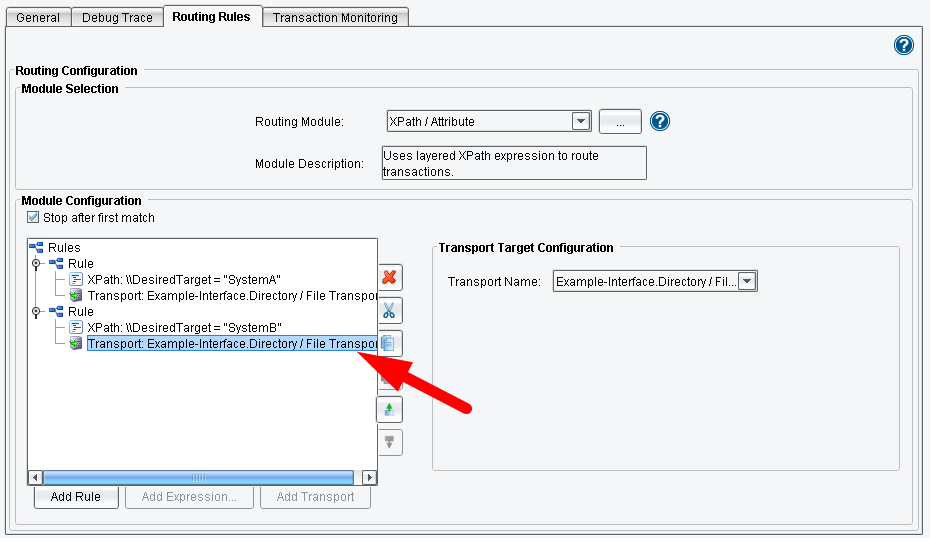Screen dimensions: 930x538
Task: Open help via top-right question mark icon
Action: pos(904,45)
